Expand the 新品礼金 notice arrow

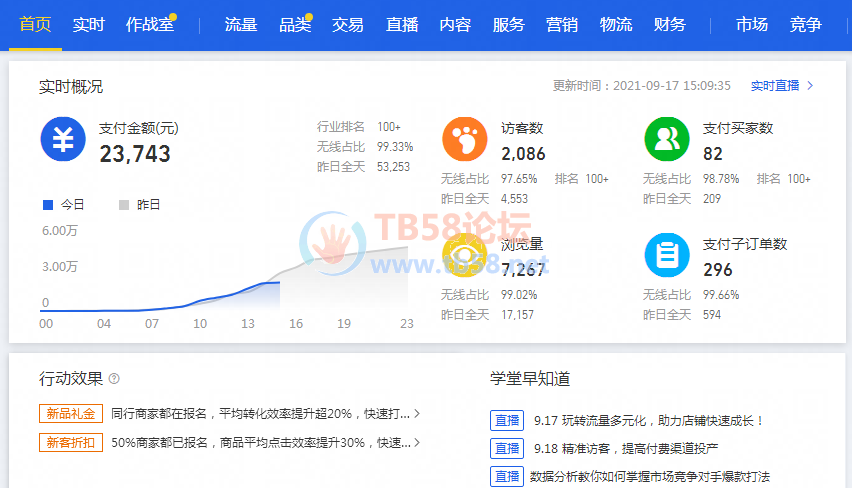coord(417,413)
